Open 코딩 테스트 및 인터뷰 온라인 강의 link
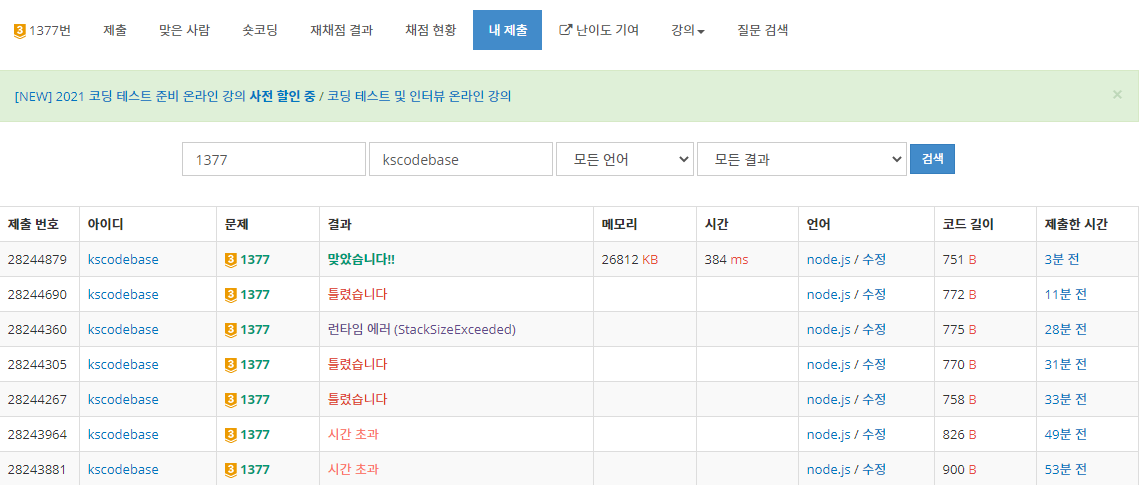Viewport: 1139px width, 485px height. pyautogui.click(x=419, y=96)
